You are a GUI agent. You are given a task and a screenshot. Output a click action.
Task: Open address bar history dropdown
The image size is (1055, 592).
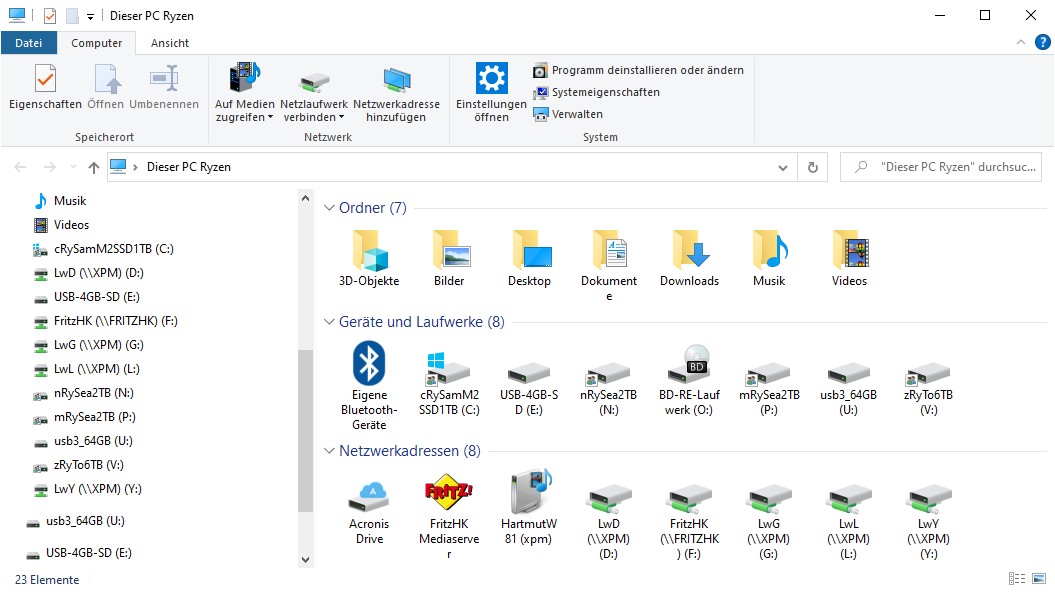(783, 168)
